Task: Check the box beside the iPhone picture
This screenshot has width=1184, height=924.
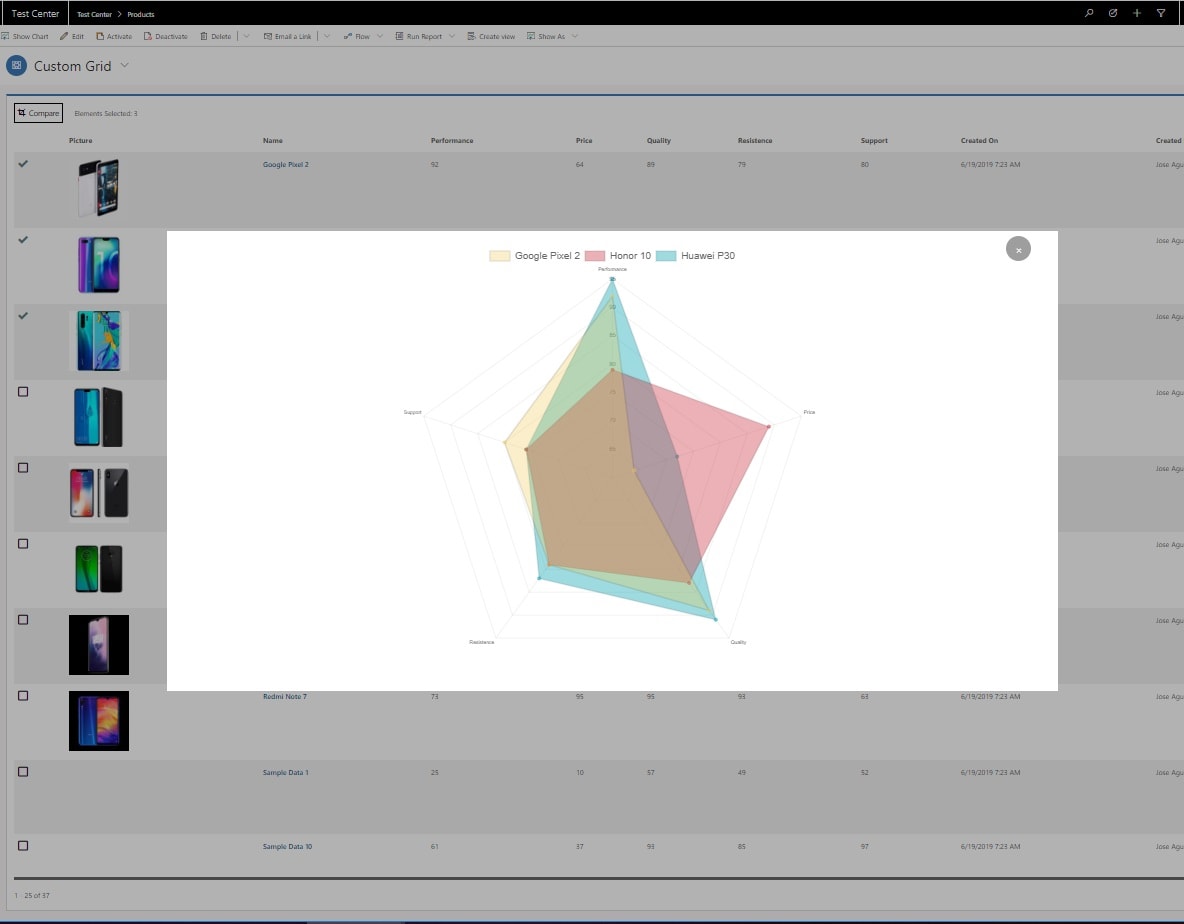Action: 23,468
